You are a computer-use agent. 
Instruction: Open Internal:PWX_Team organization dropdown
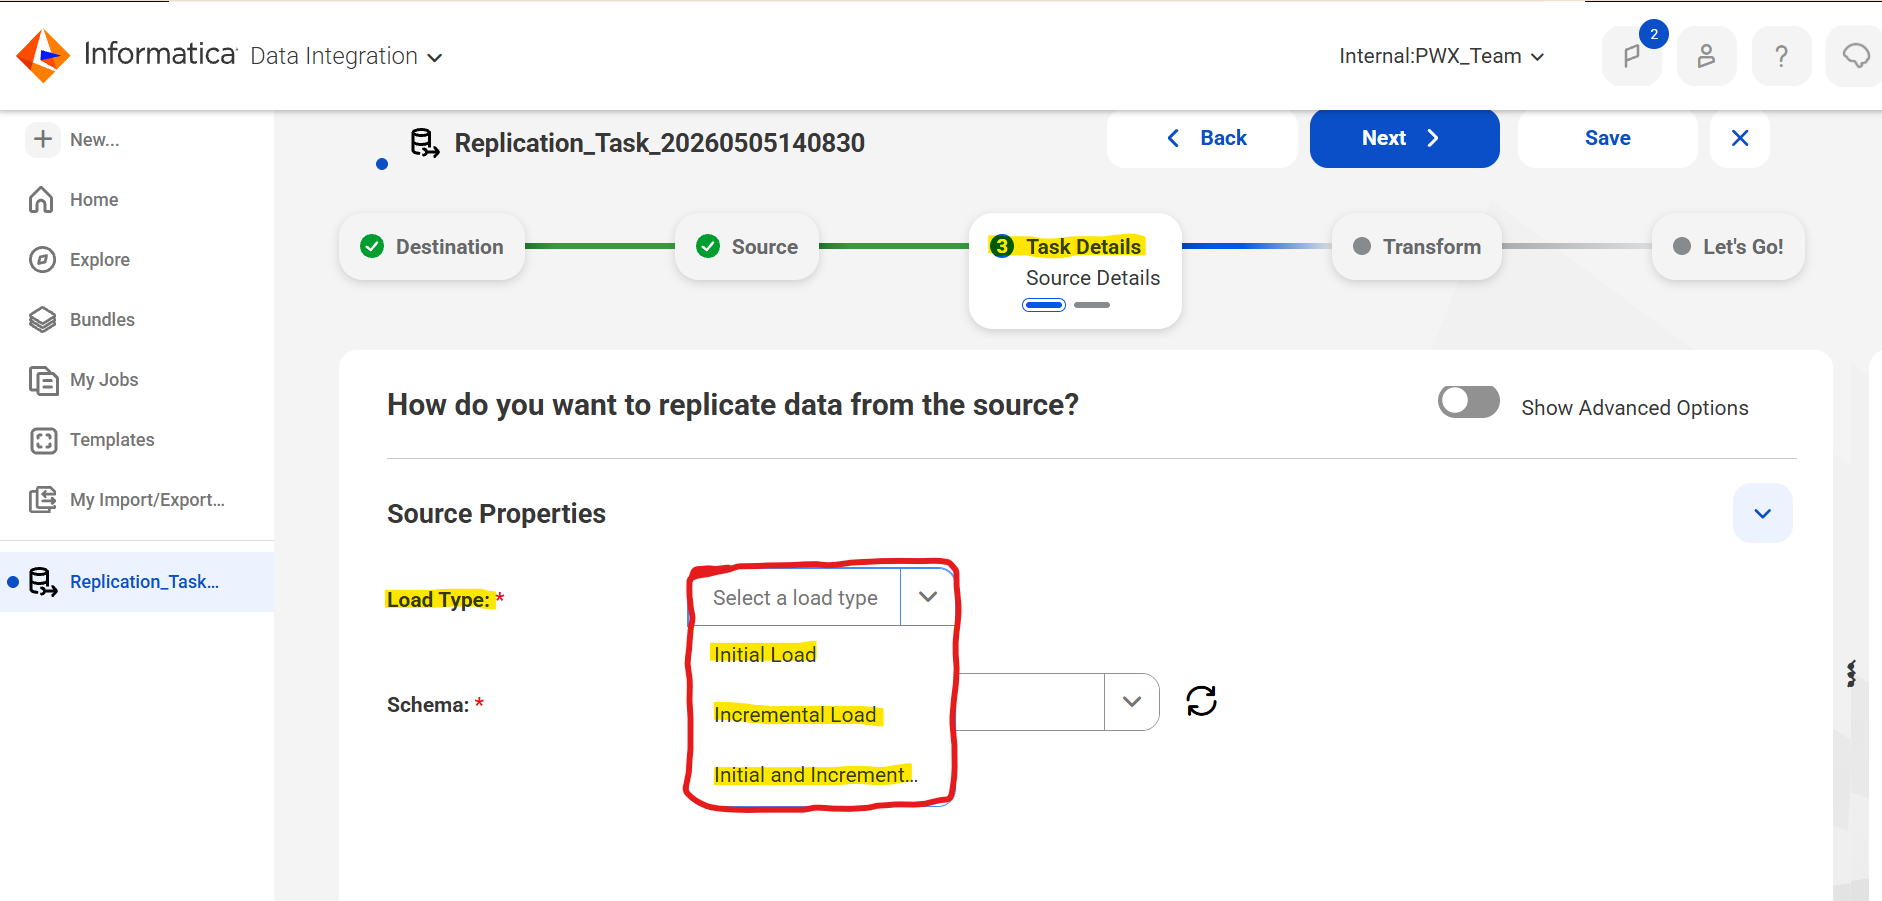click(1441, 56)
